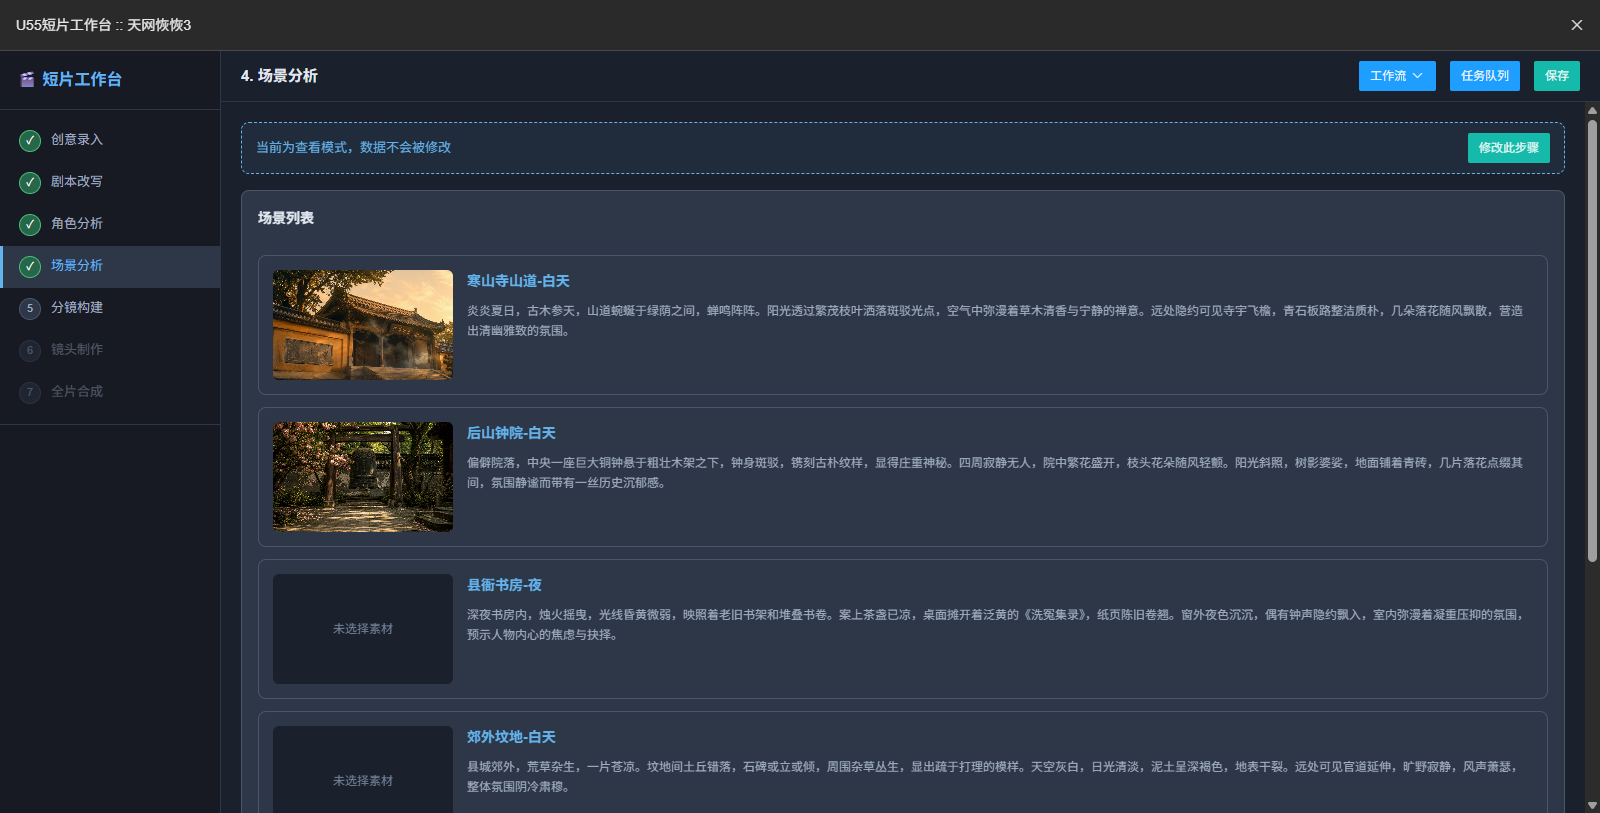Image resolution: width=1600 pixels, height=813 pixels.
Task: Click the step 7 number badge
Action: click(x=30, y=392)
